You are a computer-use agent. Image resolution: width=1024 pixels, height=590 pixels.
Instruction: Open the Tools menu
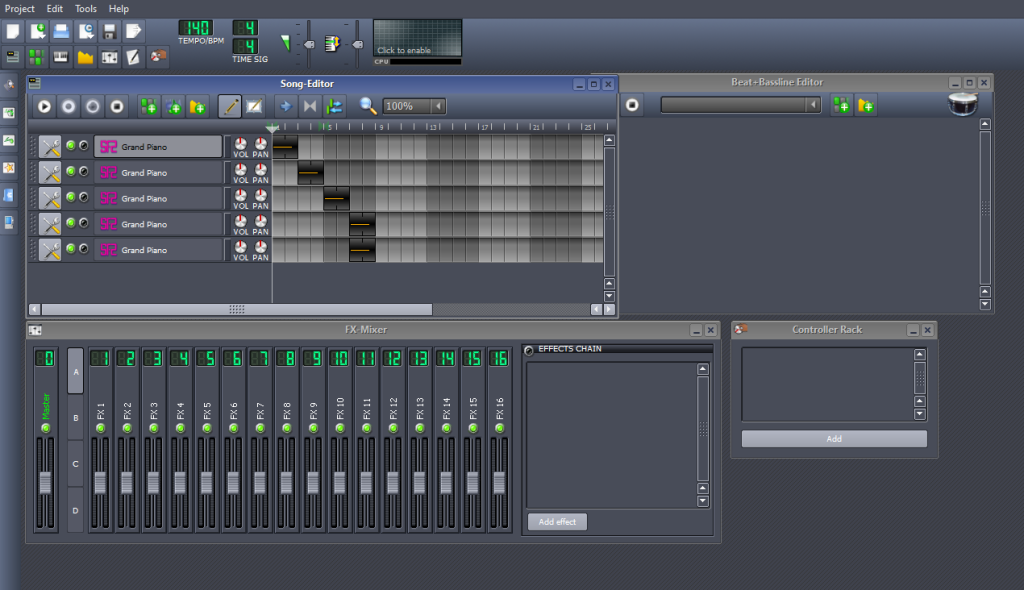86,8
